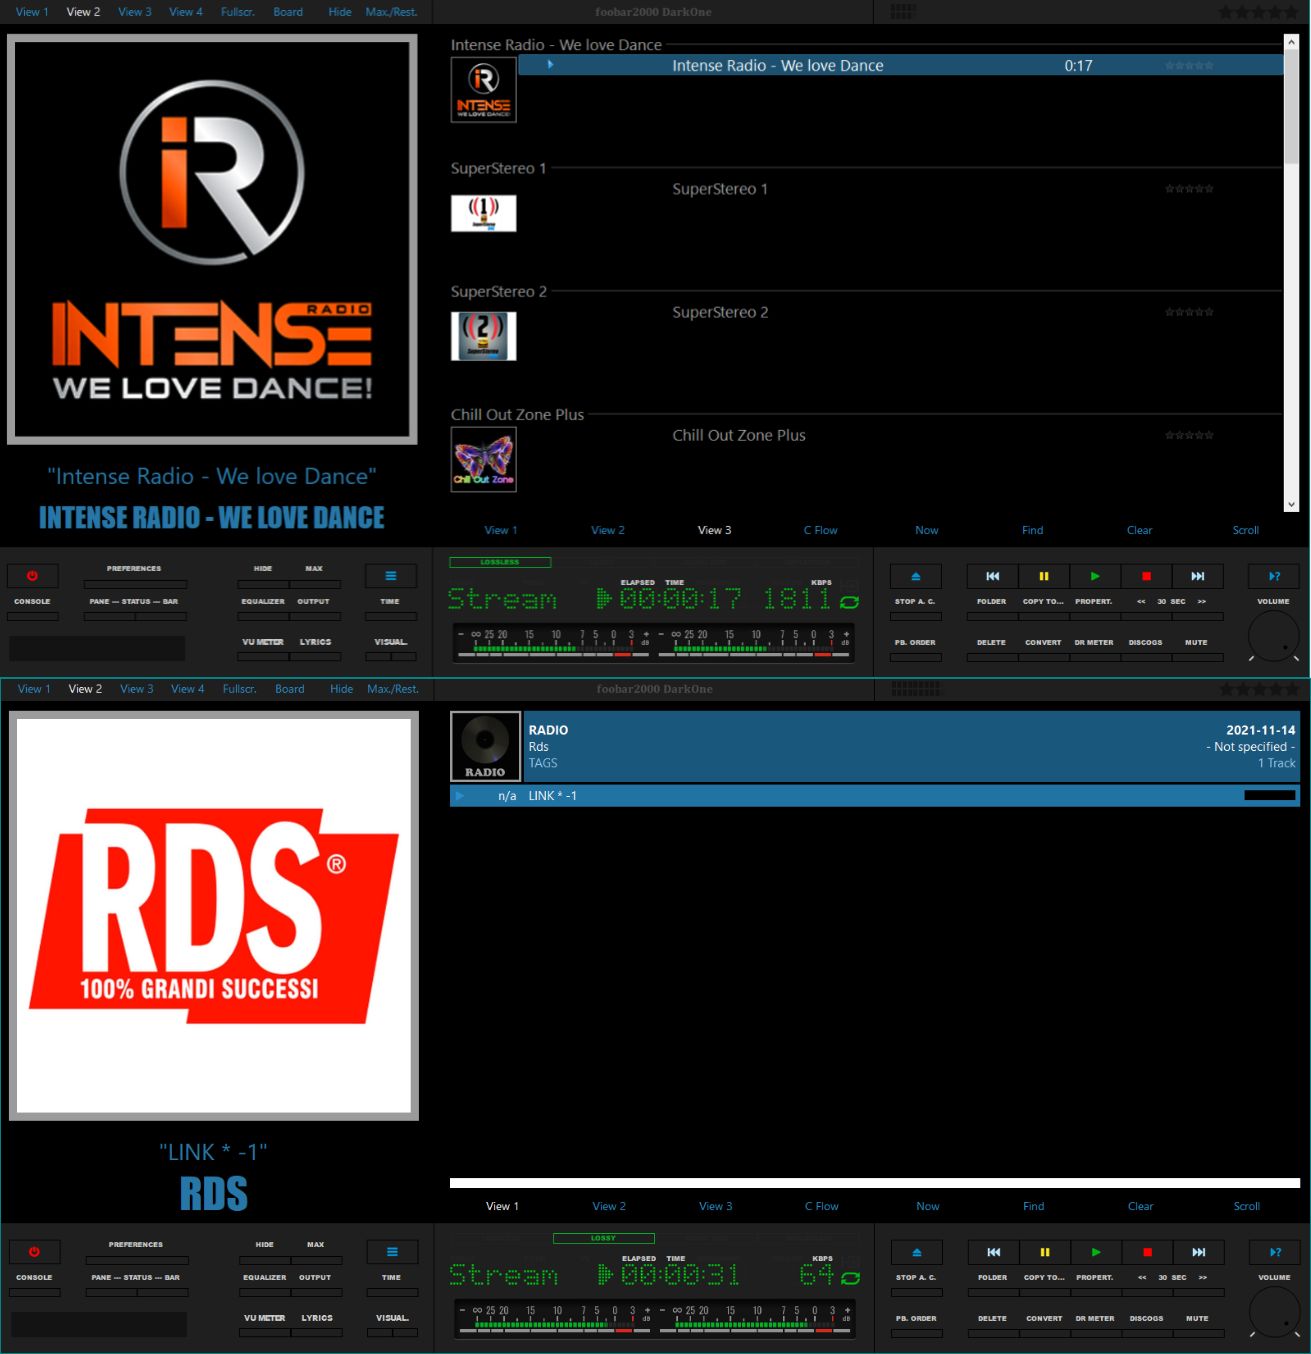Switch to View 3 in upper top menu

pyautogui.click(x=135, y=12)
